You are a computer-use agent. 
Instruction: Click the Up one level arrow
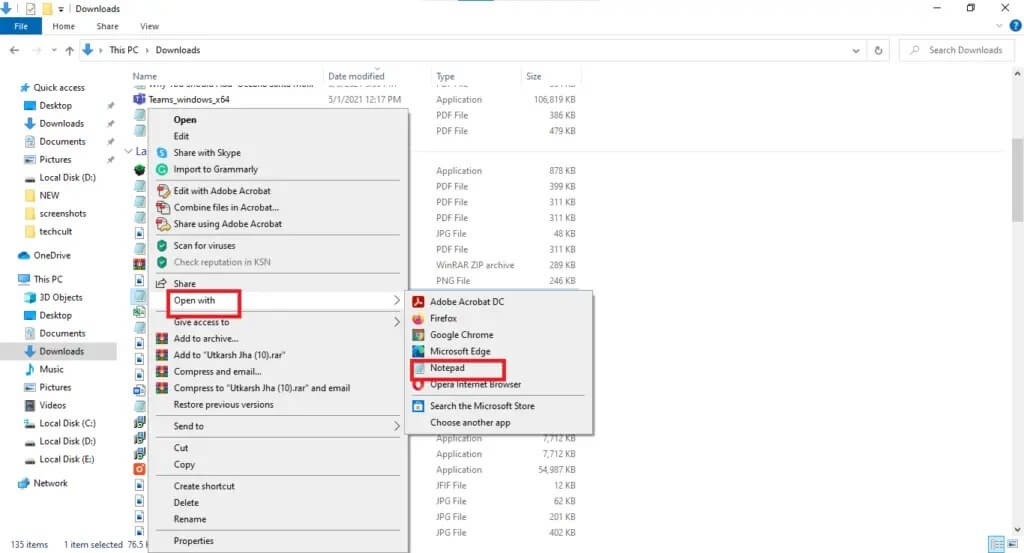[x=69, y=50]
